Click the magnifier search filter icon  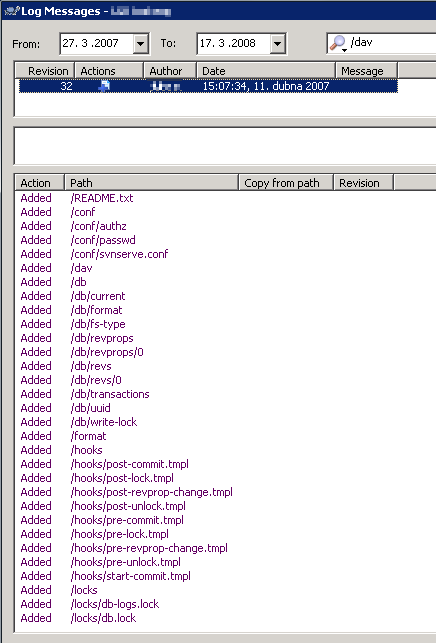point(339,43)
